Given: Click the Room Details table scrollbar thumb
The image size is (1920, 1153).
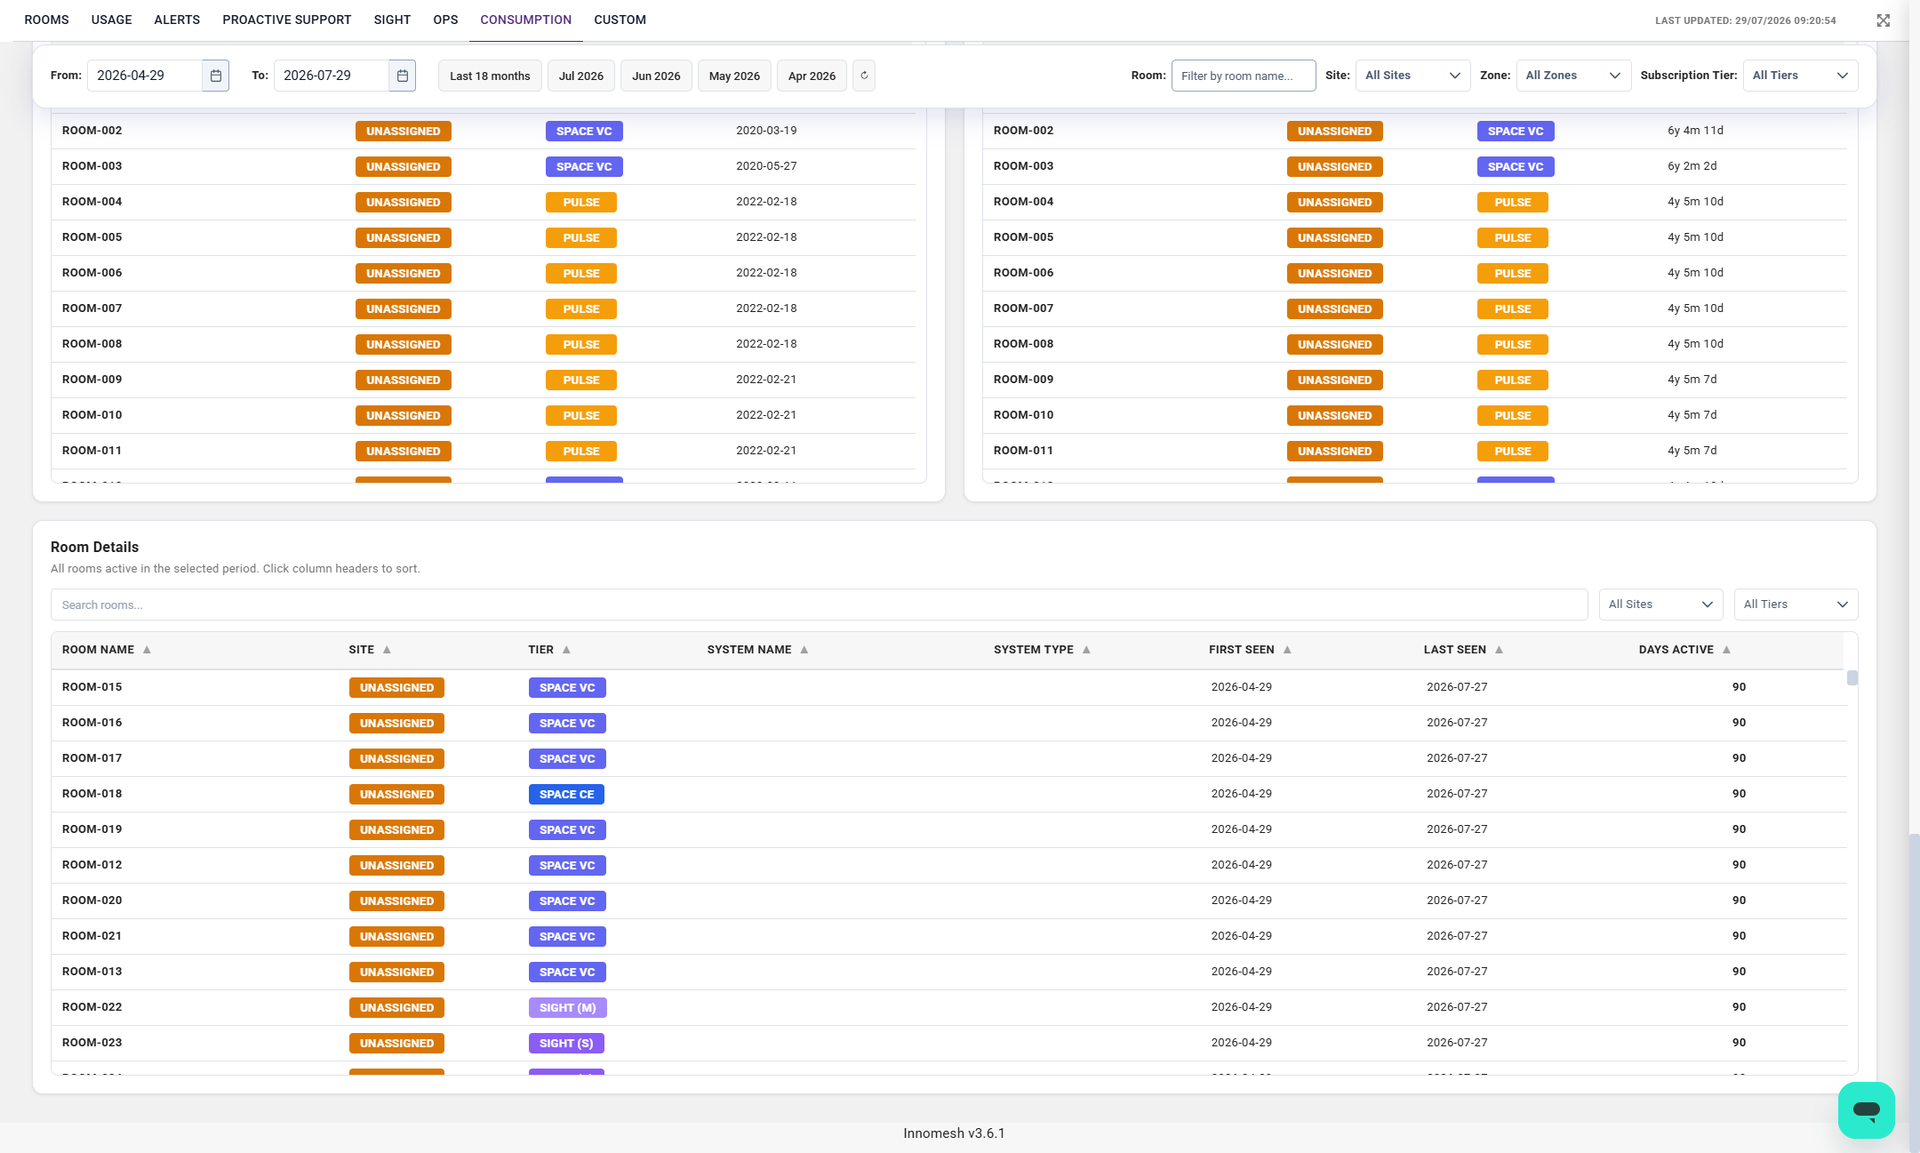Looking at the screenshot, I should tap(1852, 678).
